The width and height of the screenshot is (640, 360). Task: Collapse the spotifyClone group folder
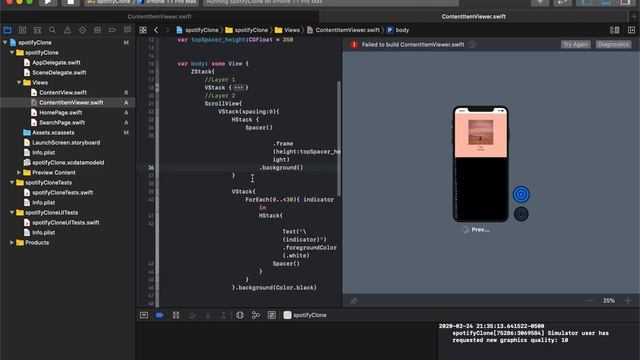tap(12, 53)
